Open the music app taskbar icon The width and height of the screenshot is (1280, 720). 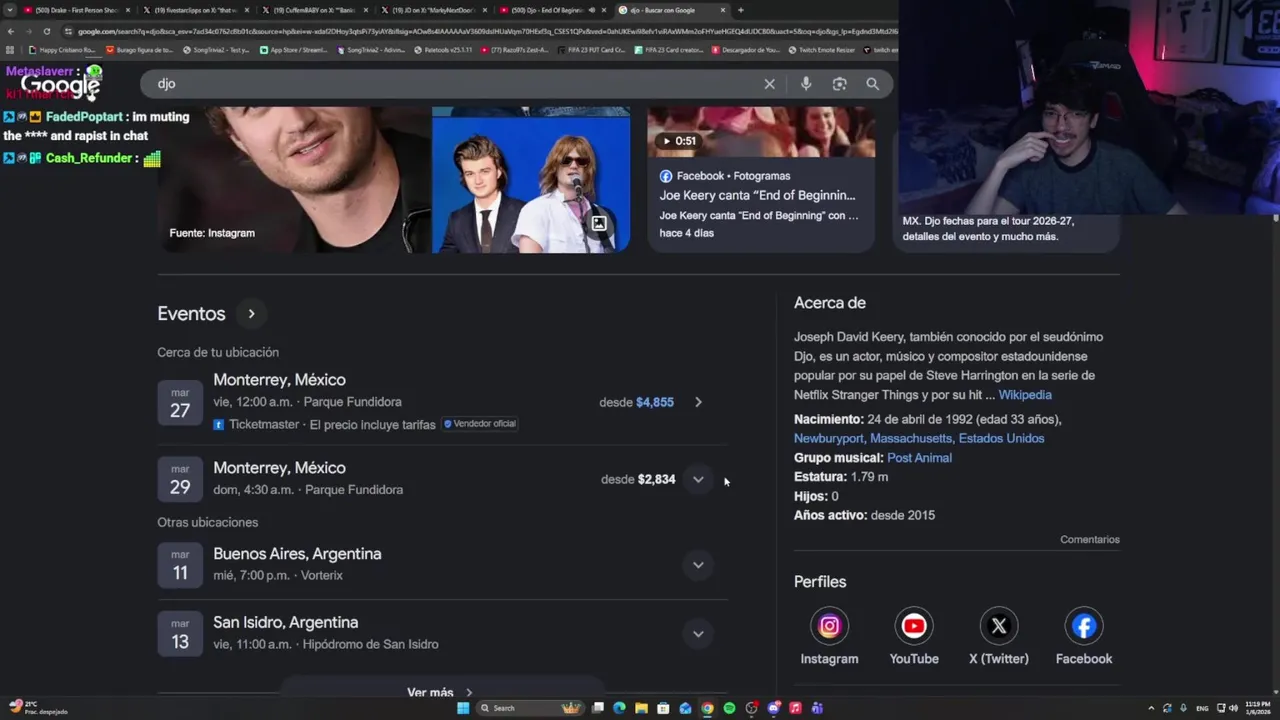pyautogui.click(x=795, y=708)
